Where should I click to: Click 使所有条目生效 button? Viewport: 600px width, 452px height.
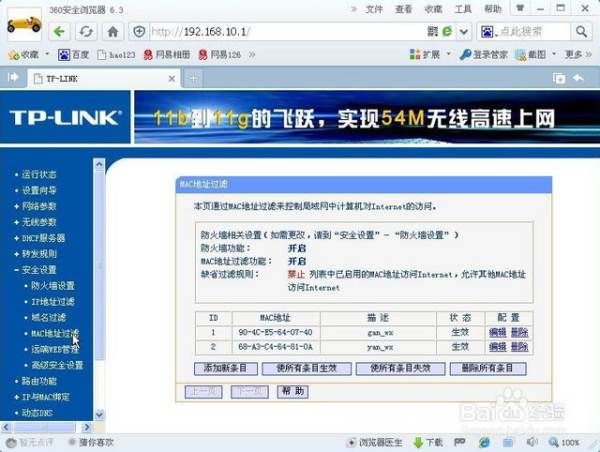click(x=307, y=369)
